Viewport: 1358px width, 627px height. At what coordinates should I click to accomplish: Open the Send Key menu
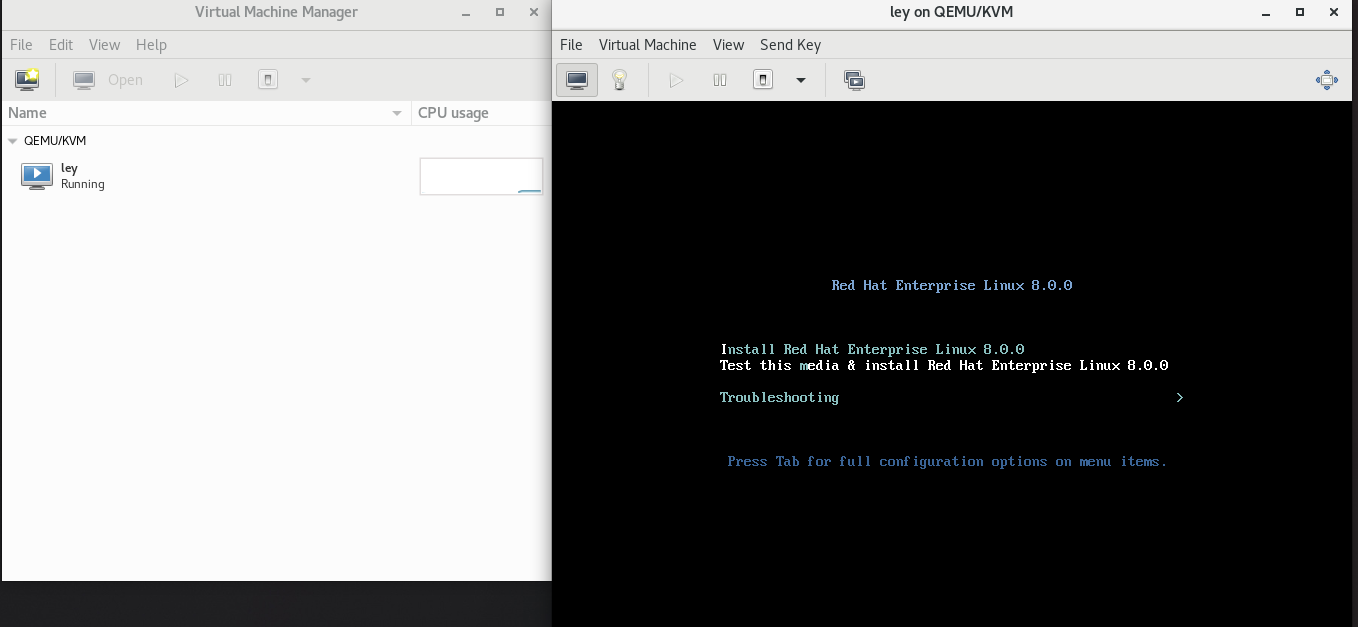[x=789, y=45]
